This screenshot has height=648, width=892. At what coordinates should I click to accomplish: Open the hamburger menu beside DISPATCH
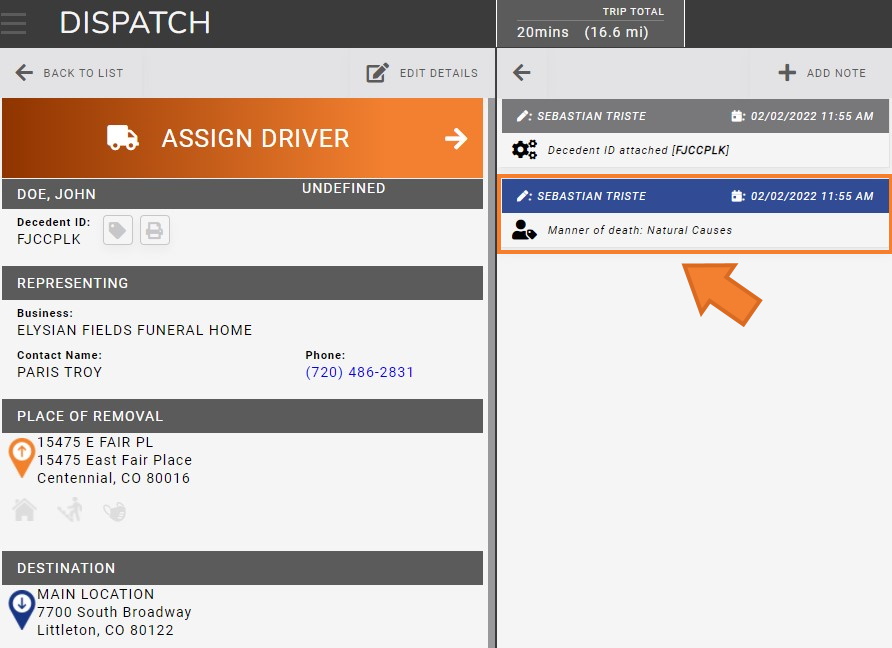coord(14,23)
